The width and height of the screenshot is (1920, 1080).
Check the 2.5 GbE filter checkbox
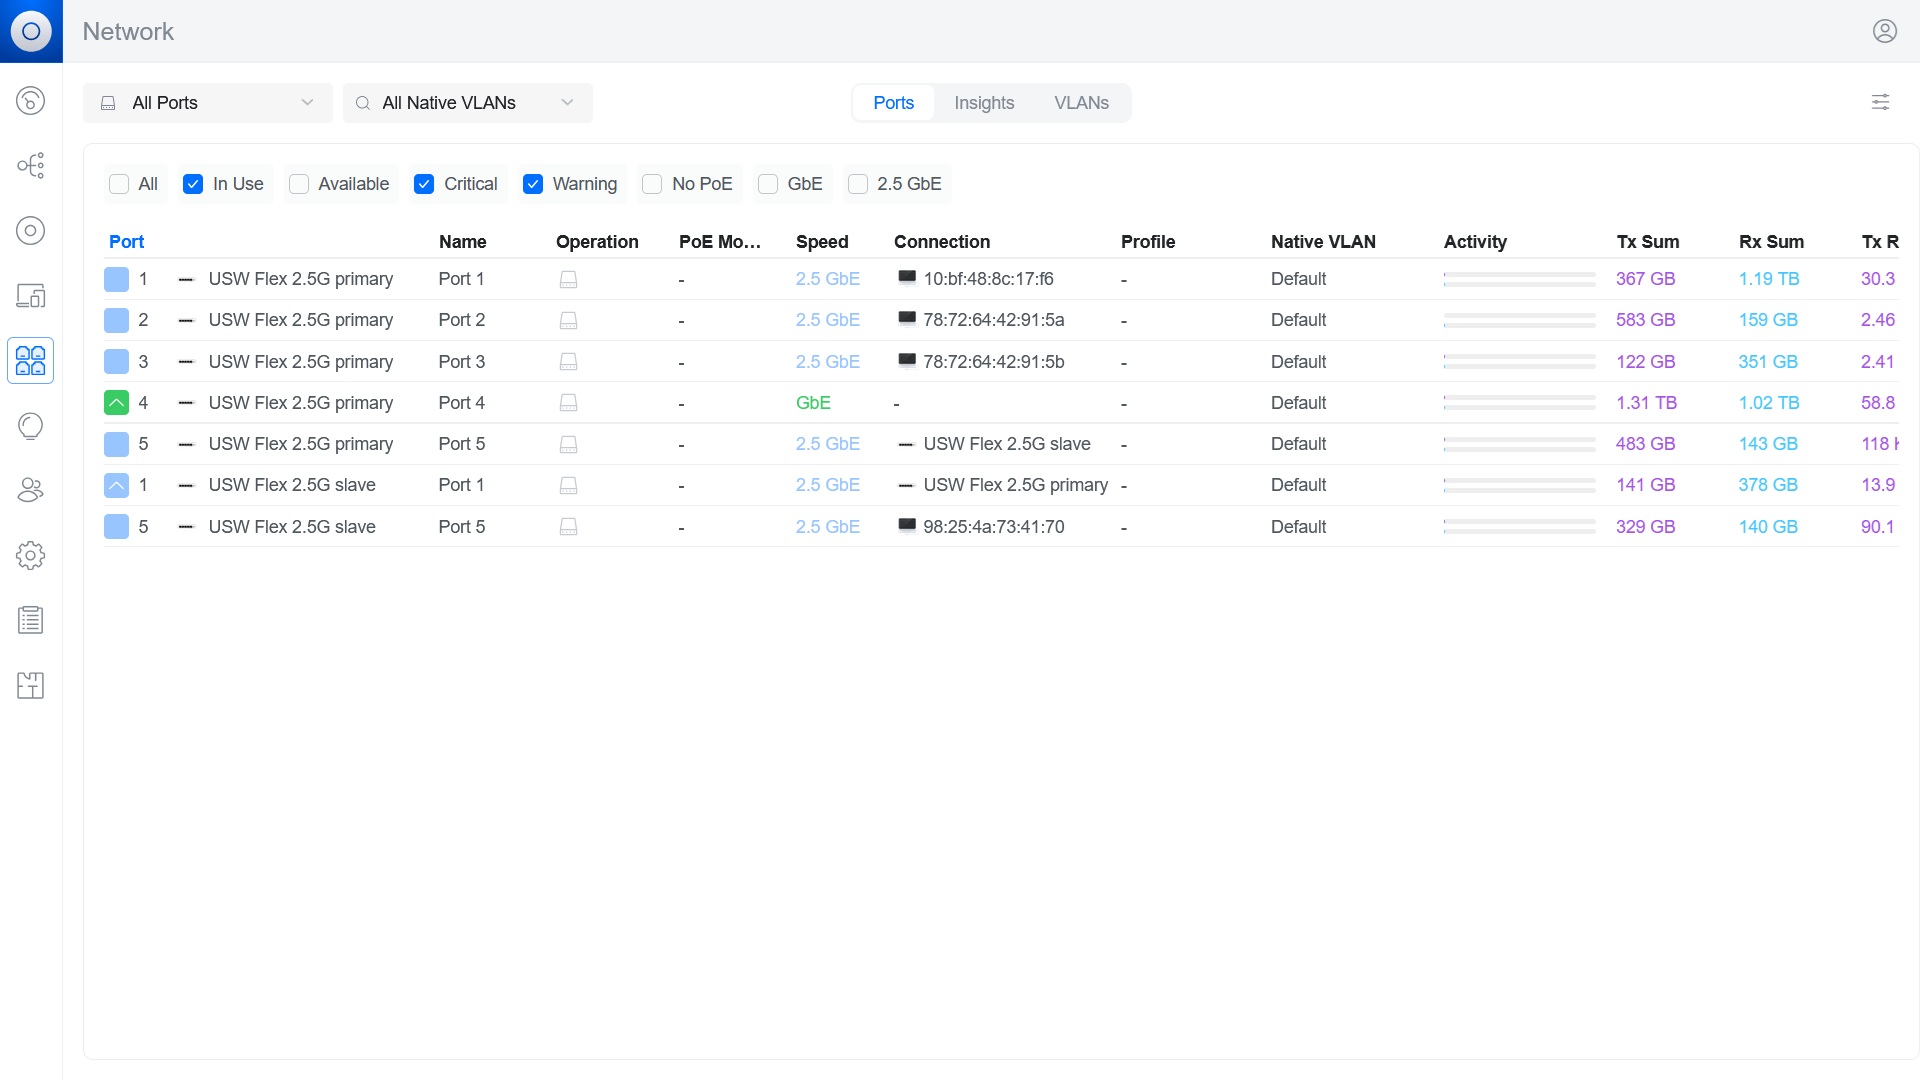[857, 184]
